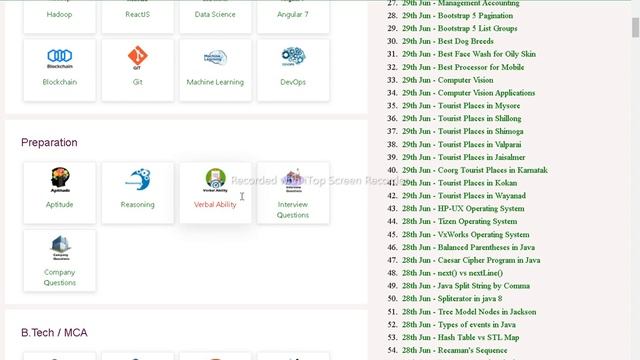
Task: Open Tourist Places in Jaisalmer
Action: [464, 157]
